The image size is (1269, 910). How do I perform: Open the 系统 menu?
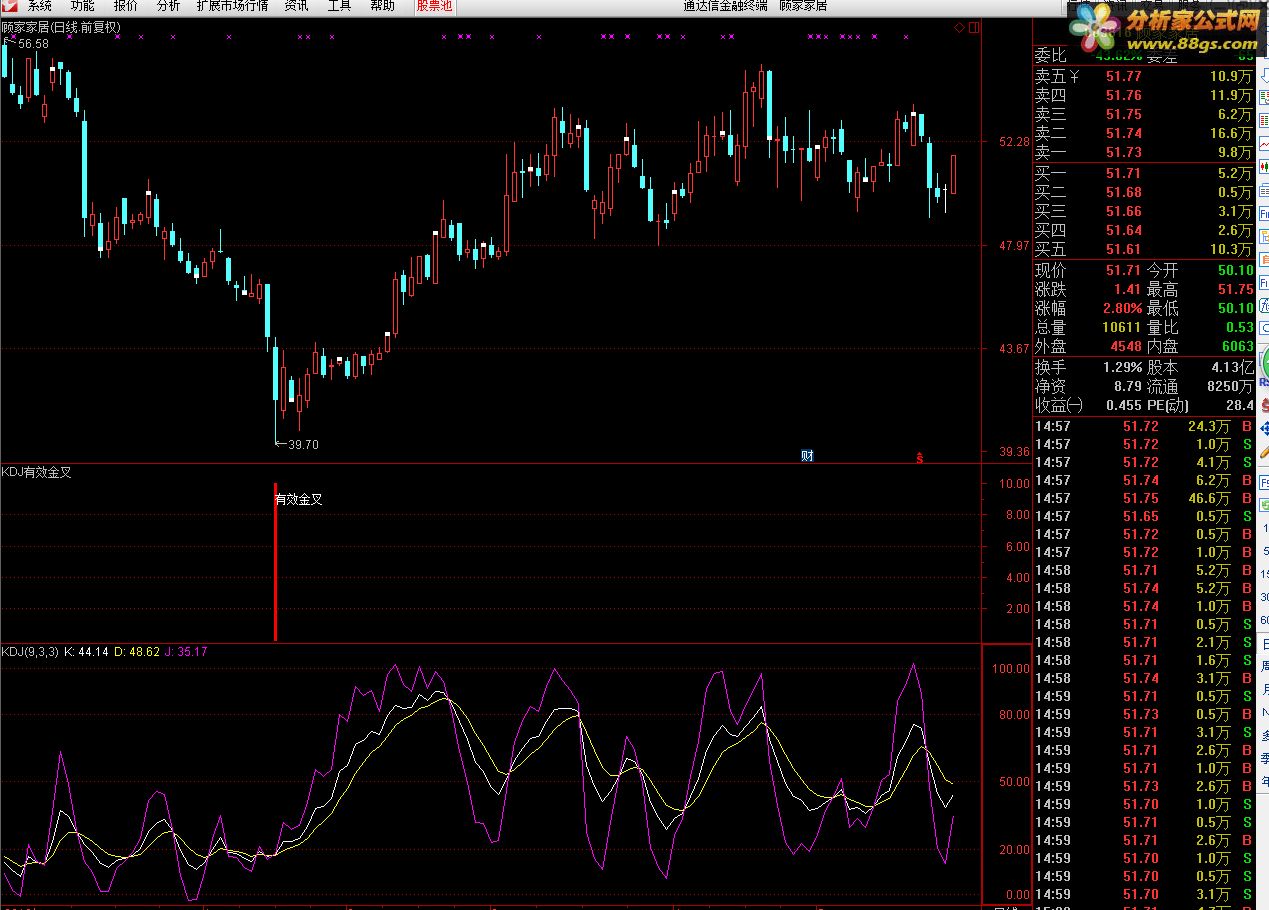pos(40,6)
